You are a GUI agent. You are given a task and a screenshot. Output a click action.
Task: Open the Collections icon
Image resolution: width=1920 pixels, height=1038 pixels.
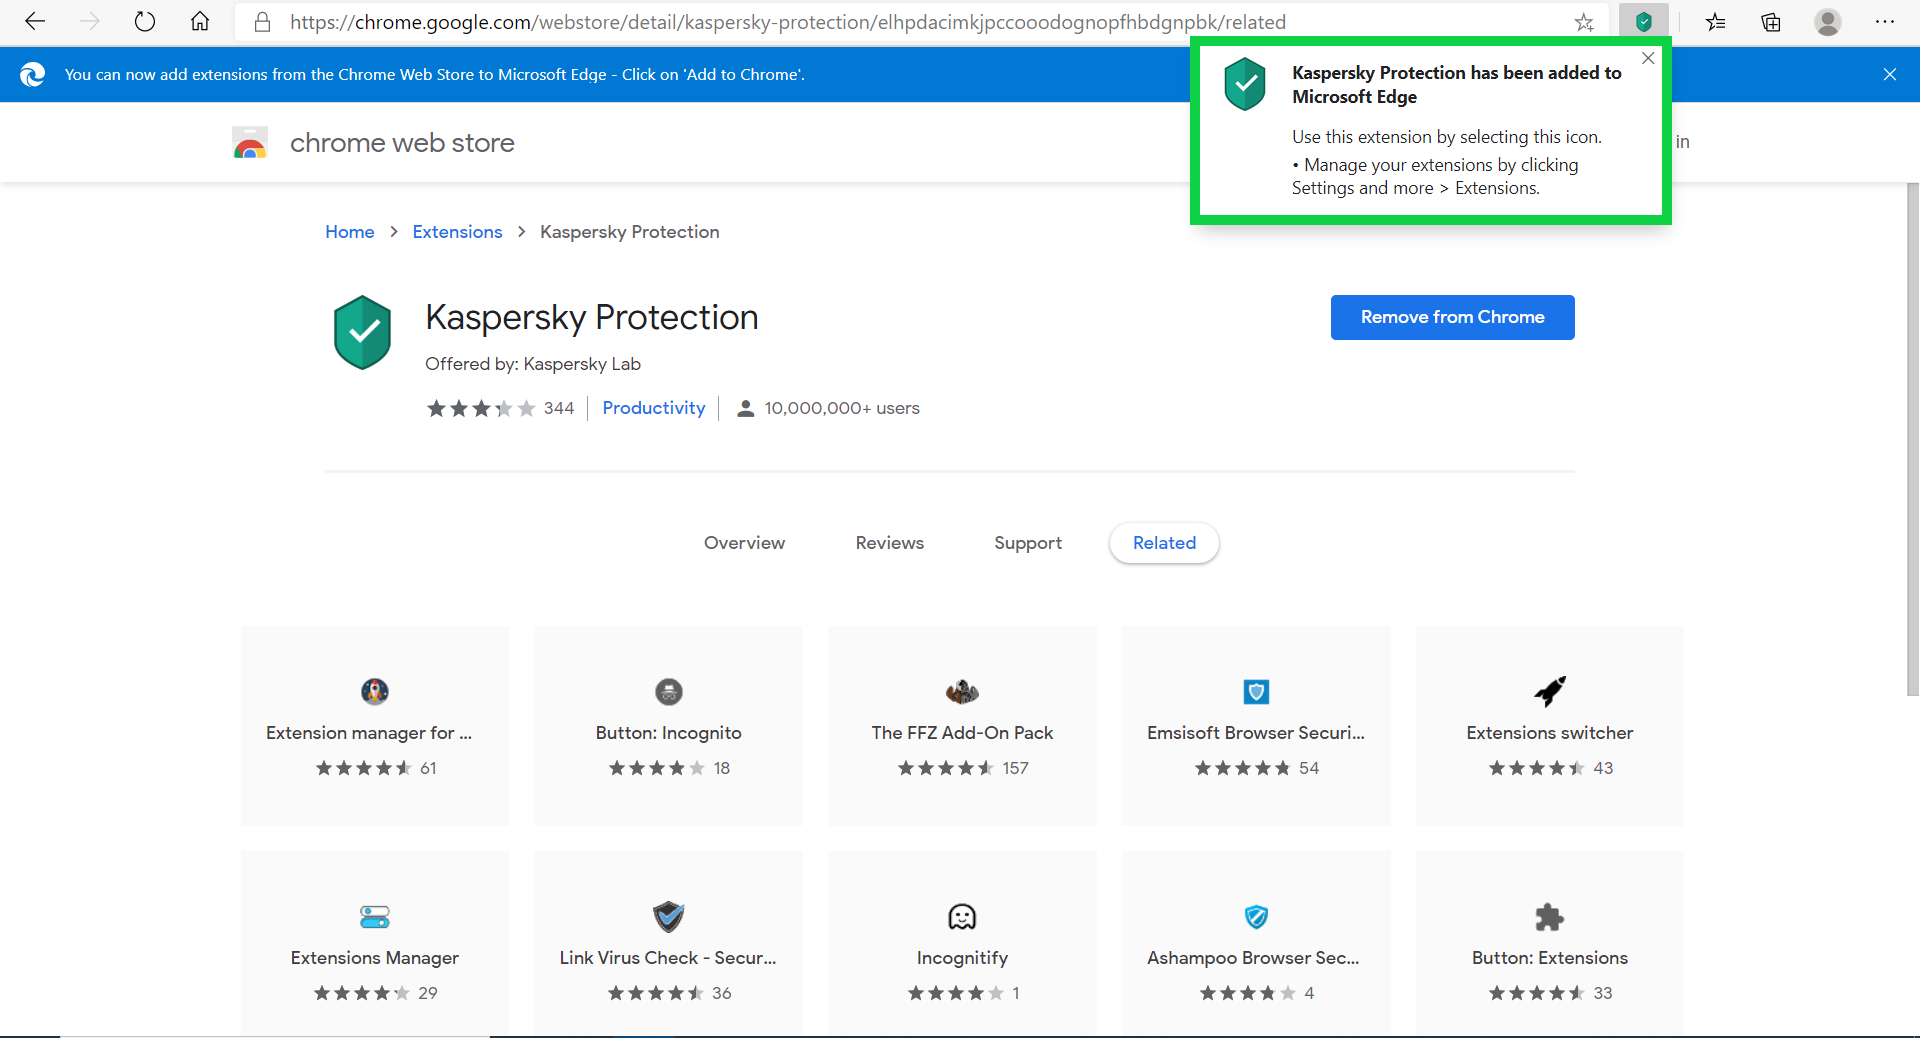click(x=1771, y=22)
